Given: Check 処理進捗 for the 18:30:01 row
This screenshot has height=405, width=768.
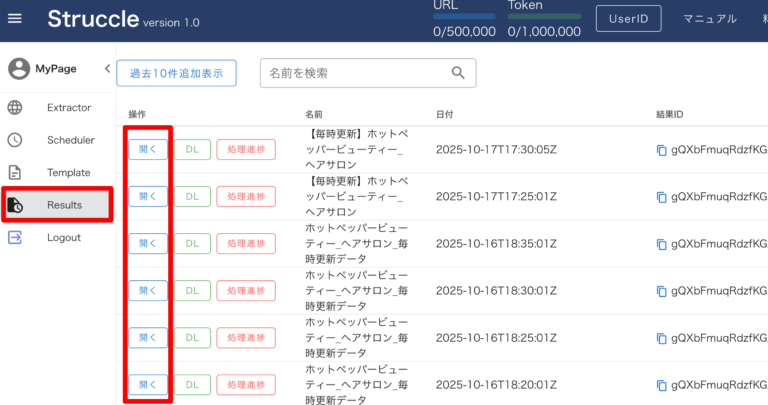Looking at the screenshot, I should 245,290.
